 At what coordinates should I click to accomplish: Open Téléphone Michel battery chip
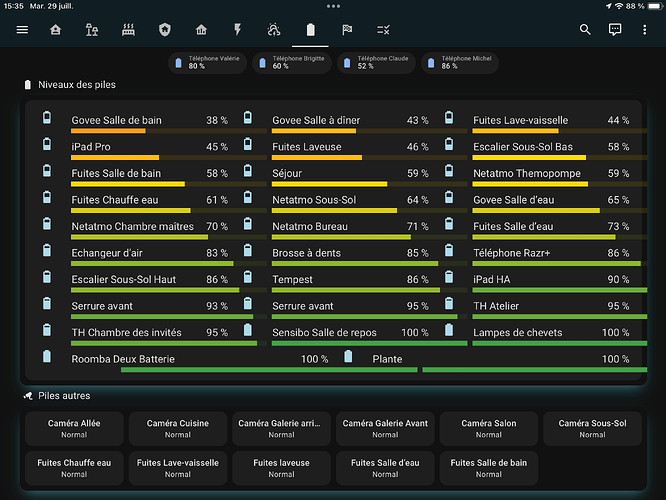point(460,62)
